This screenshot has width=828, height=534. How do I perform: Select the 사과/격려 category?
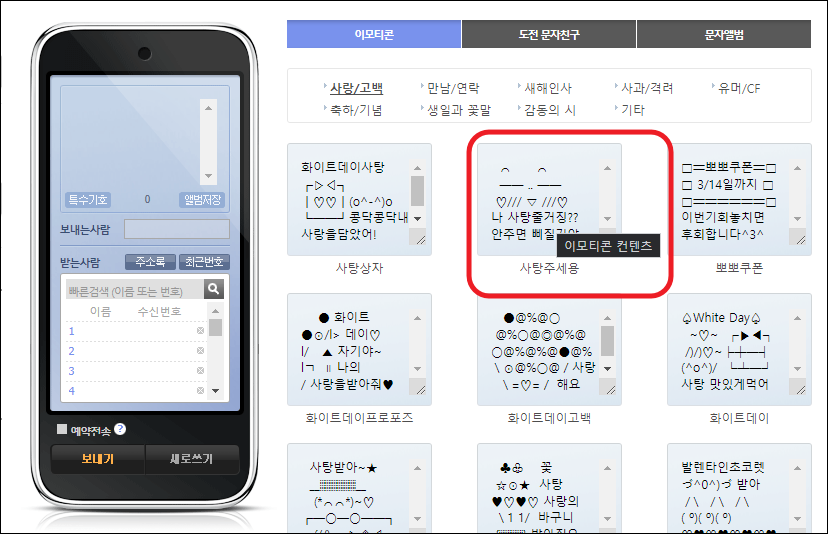pyautogui.click(x=647, y=88)
